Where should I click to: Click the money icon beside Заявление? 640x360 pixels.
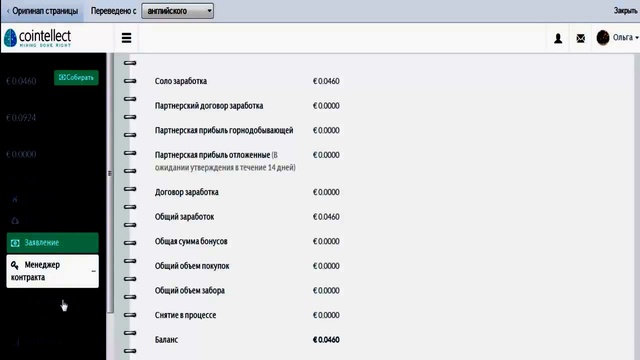[x=15, y=243]
